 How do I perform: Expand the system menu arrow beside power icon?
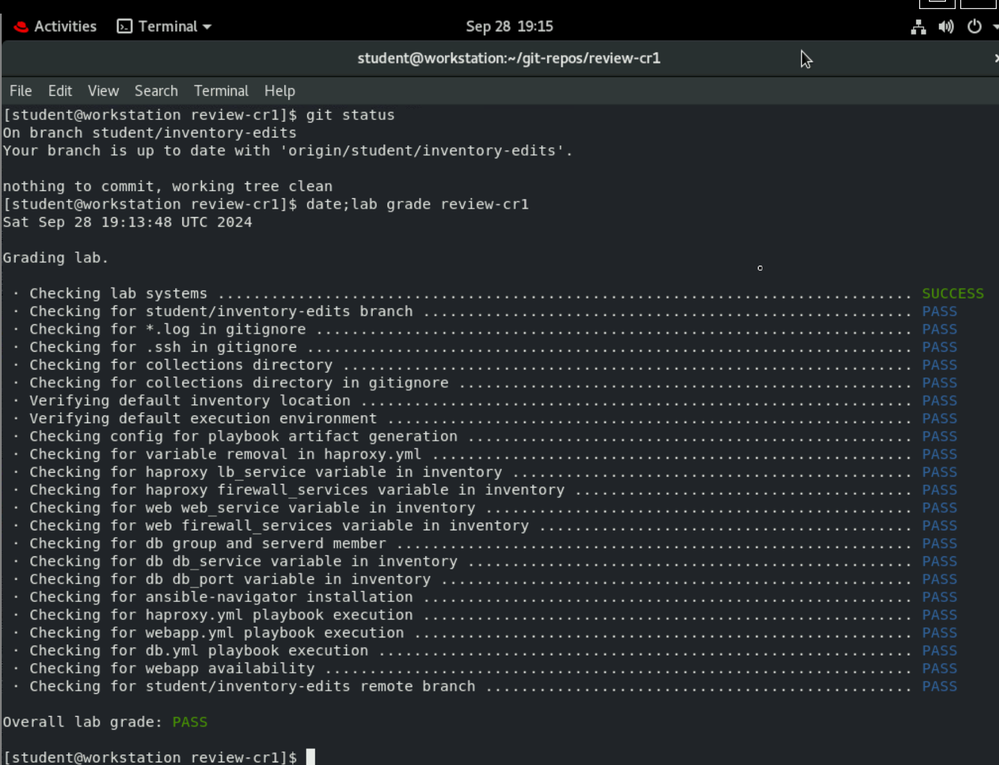pos(993,27)
